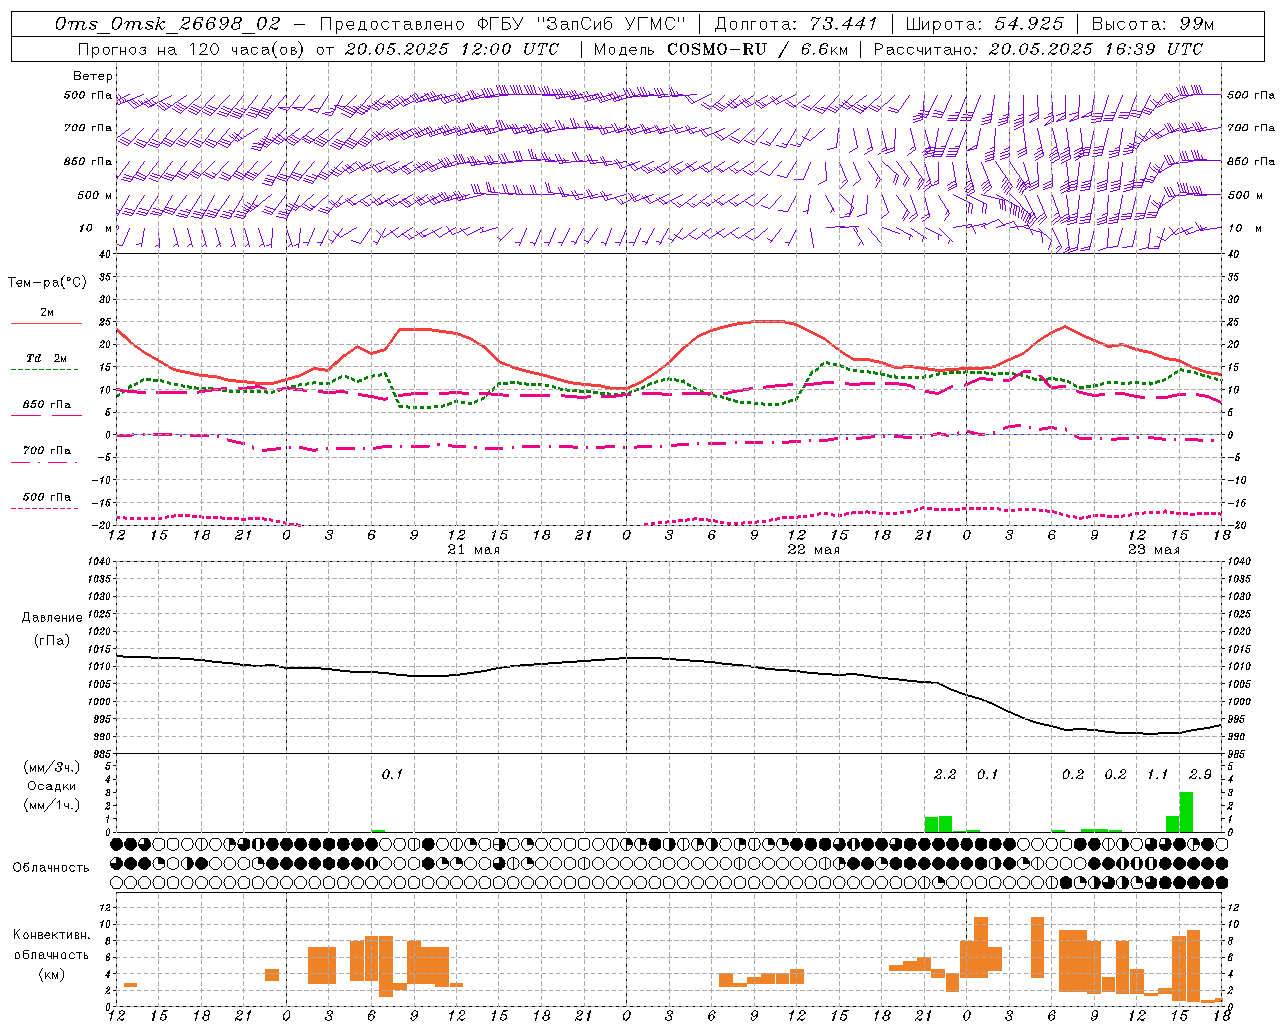This screenshot has width=1280, height=1024.
Task: Click the 2.9 precipitation total value
Action: coord(1200,774)
